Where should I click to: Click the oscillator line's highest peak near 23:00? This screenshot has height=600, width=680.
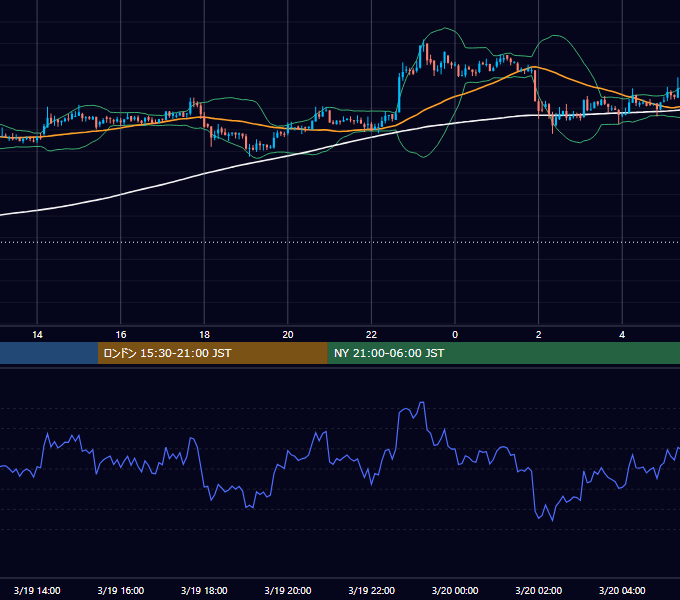tap(422, 403)
